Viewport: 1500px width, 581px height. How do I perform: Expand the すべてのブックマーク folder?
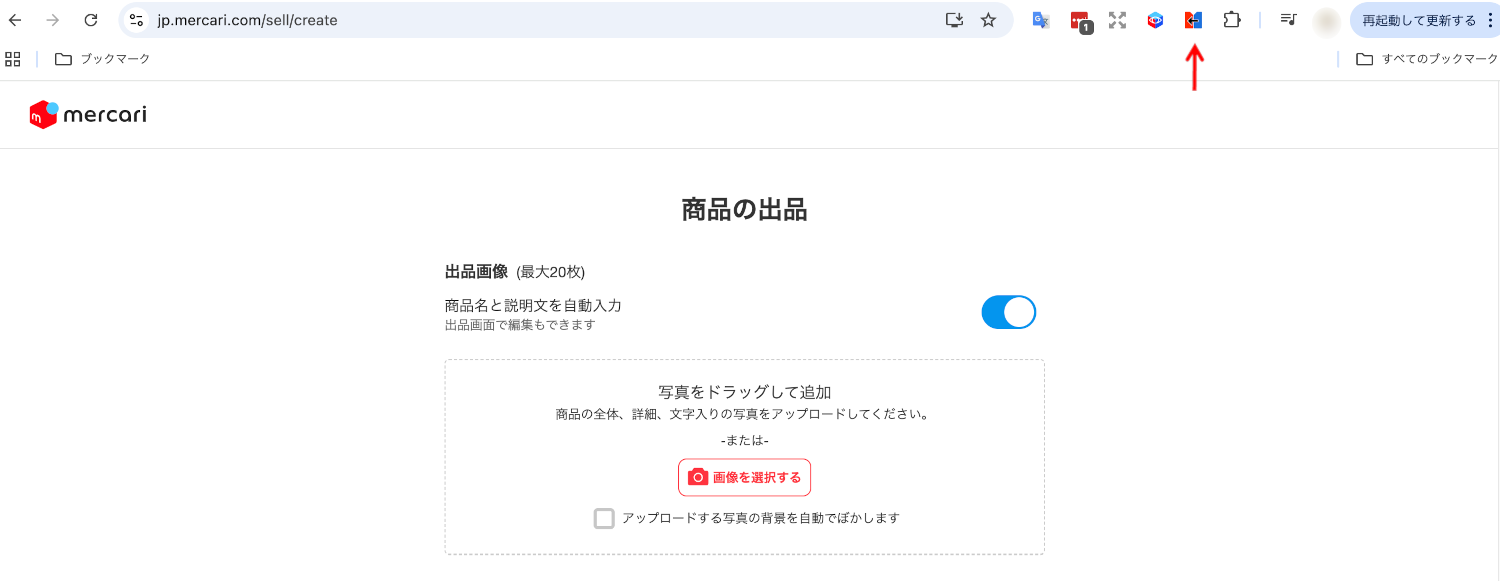[x=1427, y=59]
